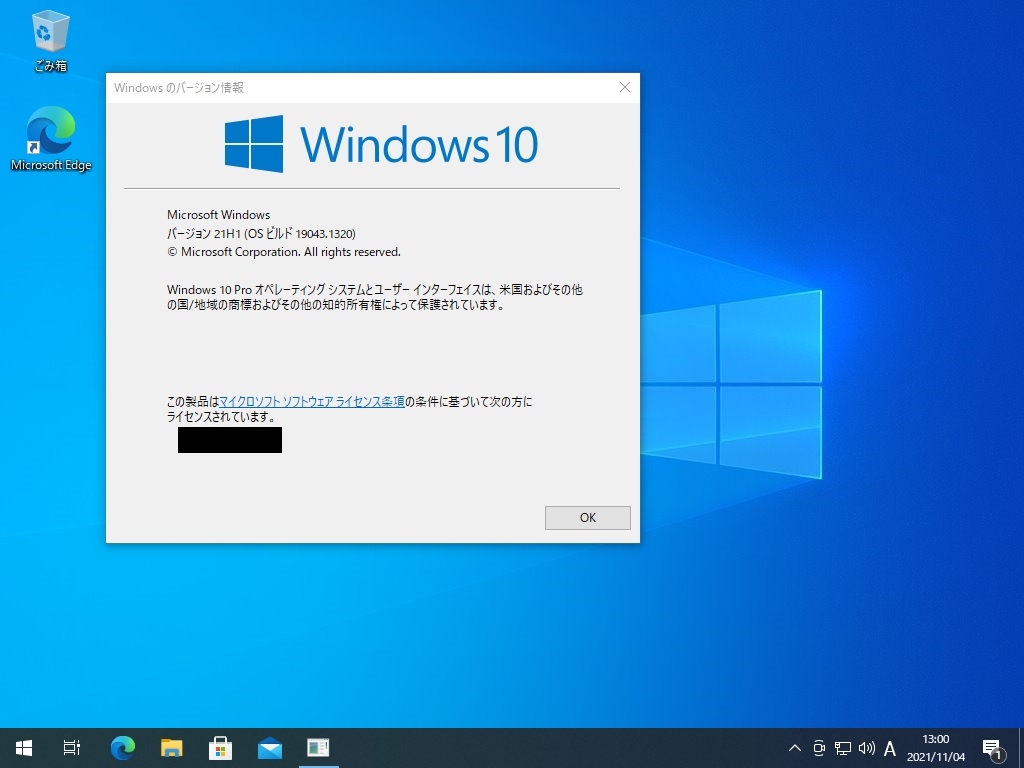Close the Windows version info dialog
This screenshot has width=1024, height=768.
coord(625,88)
